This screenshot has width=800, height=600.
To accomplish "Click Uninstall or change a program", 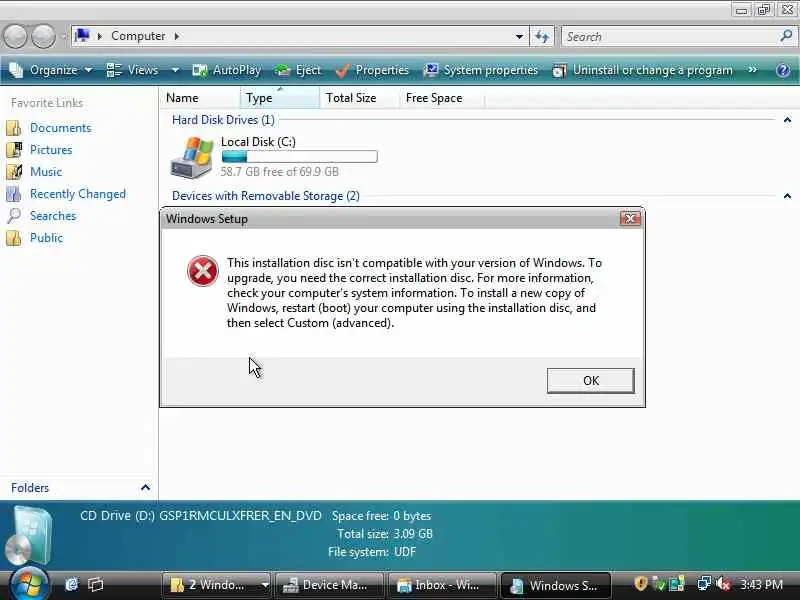I will [x=642, y=70].
